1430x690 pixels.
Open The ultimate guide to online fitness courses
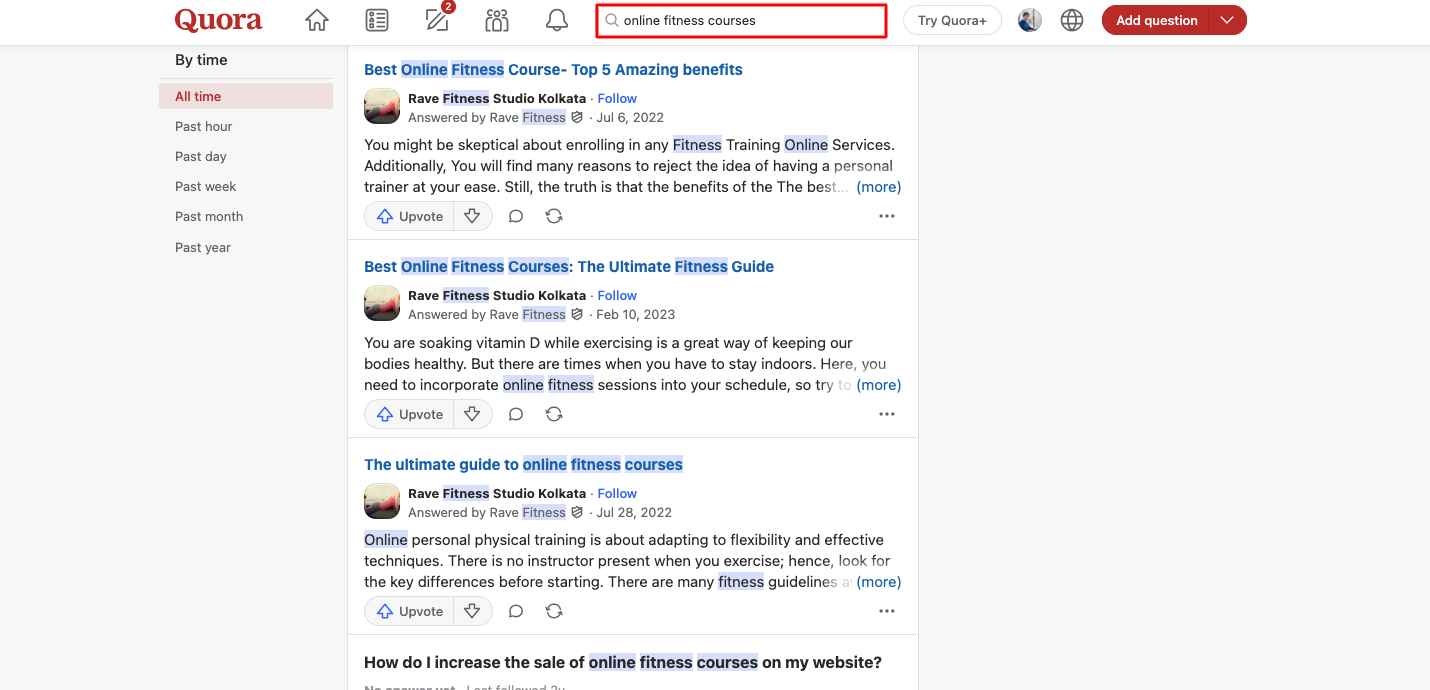click(x=523, y=464)
